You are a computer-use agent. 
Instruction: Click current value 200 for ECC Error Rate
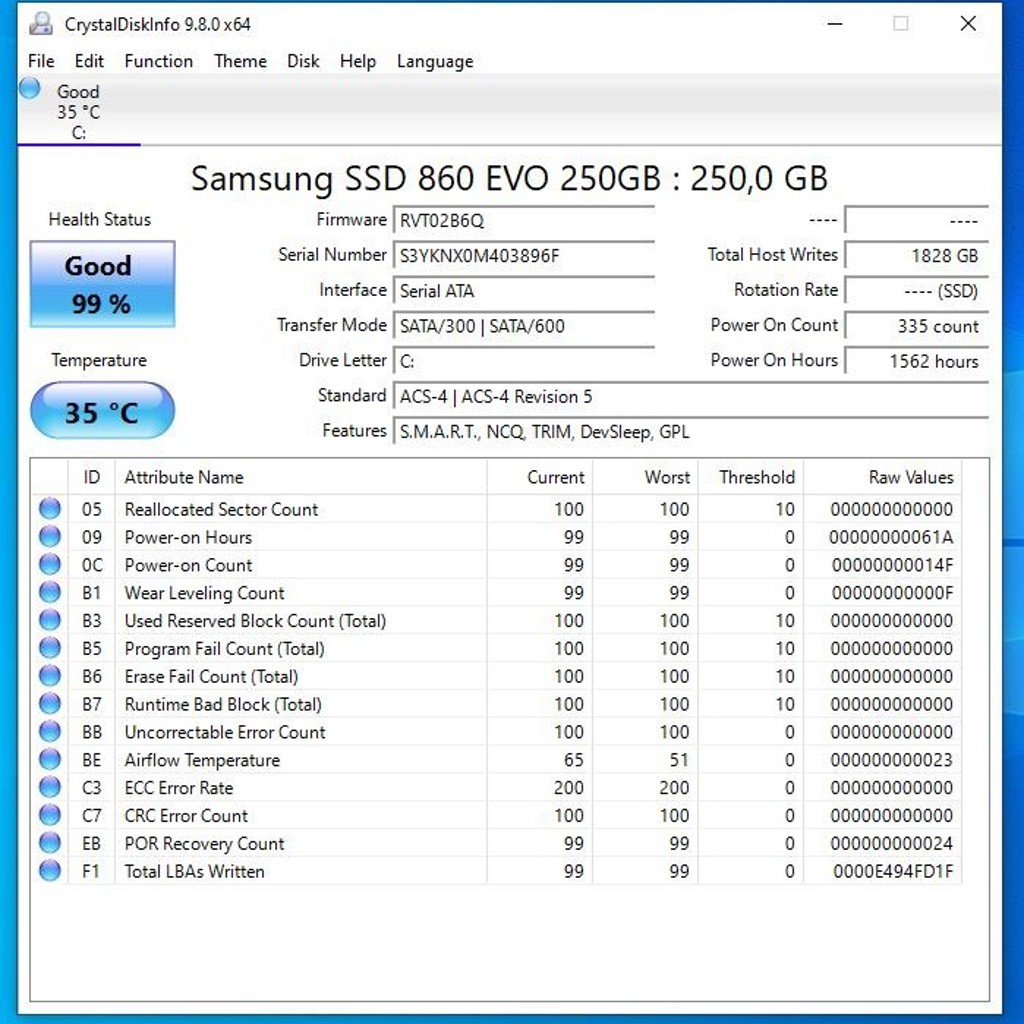tap(568, 788)
